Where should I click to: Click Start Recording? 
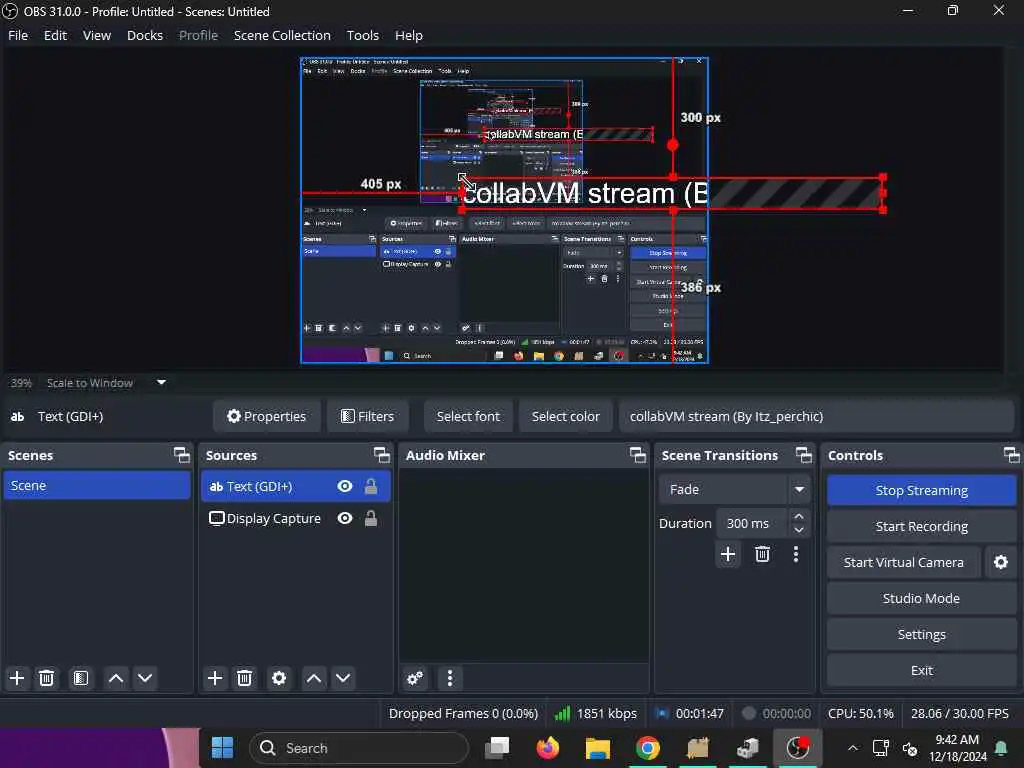[x=921, y=526]
